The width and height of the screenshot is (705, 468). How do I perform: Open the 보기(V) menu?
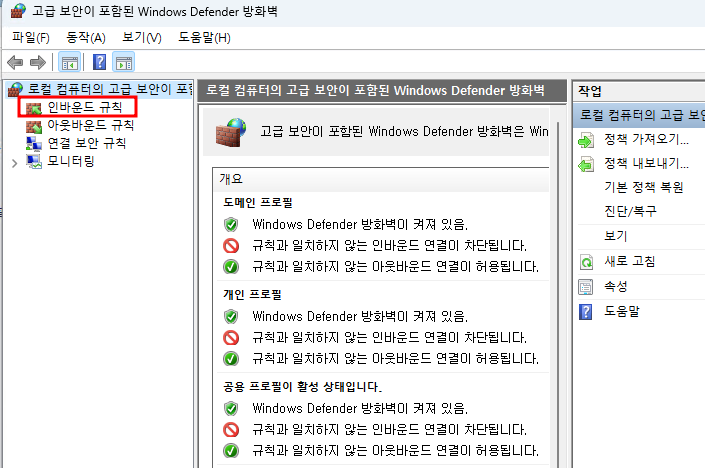tap(142, 37)
